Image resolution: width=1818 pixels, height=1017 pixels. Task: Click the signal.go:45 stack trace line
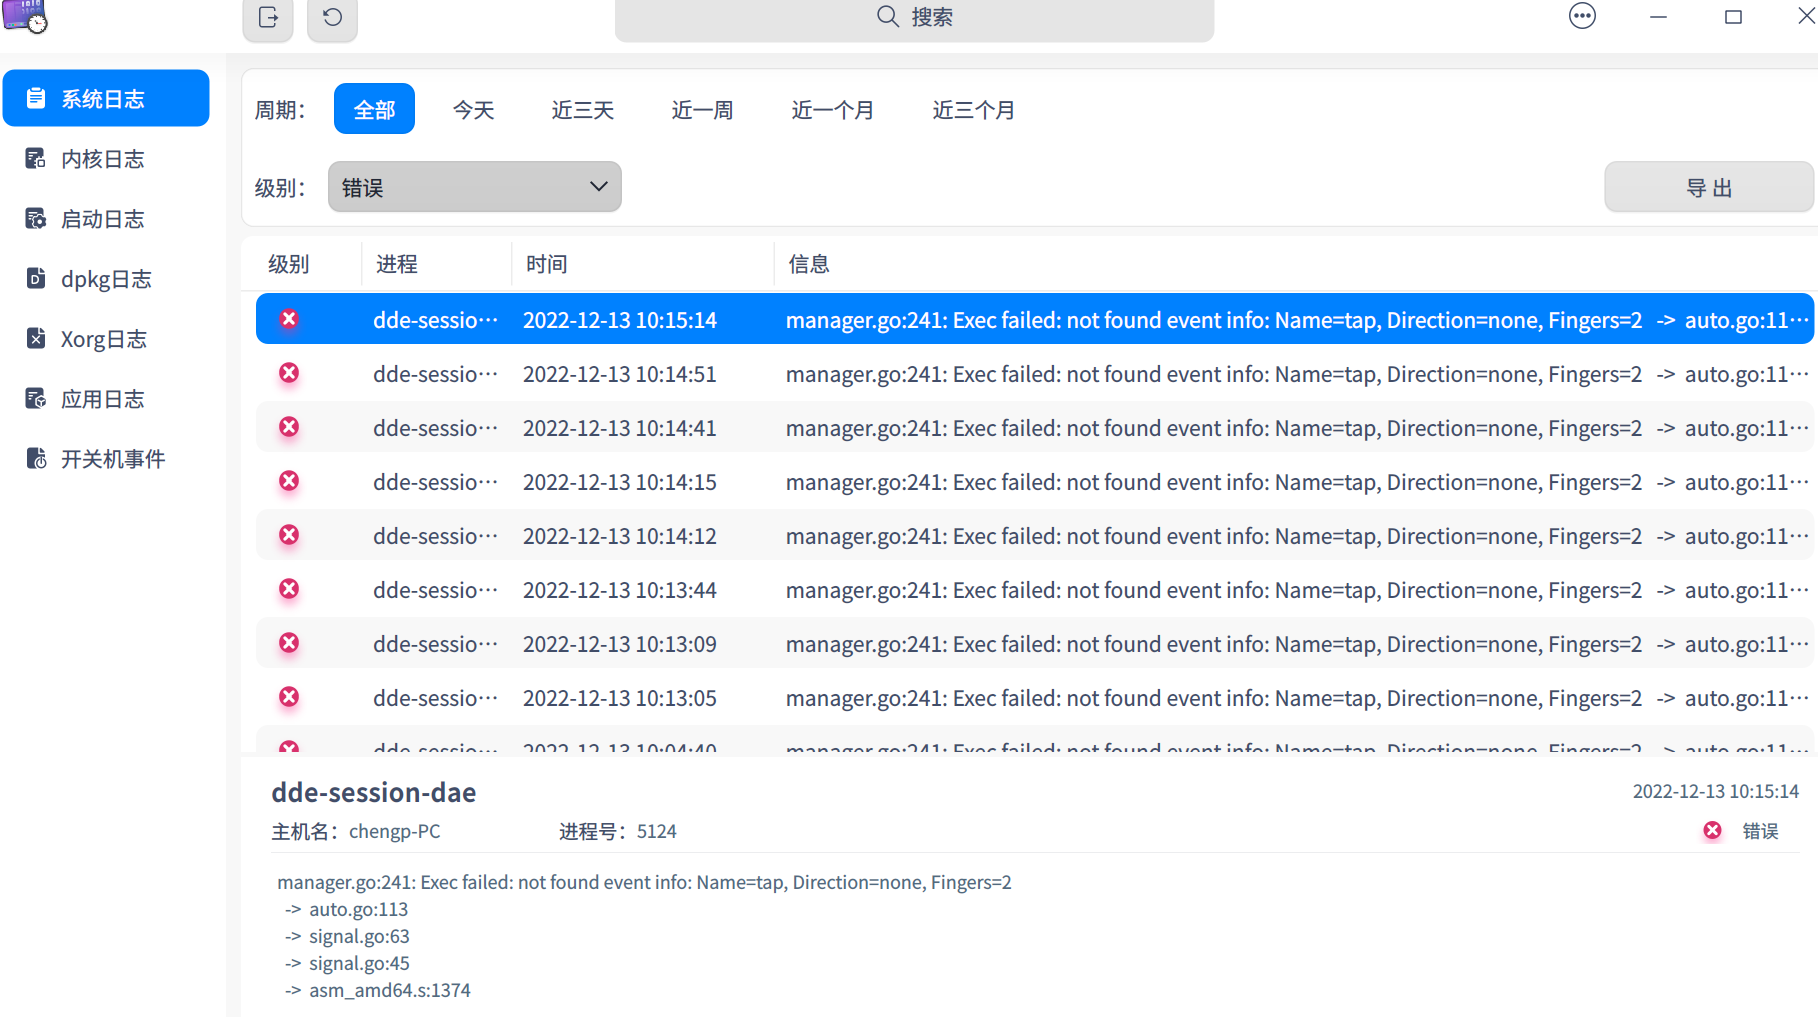[359, 963]
